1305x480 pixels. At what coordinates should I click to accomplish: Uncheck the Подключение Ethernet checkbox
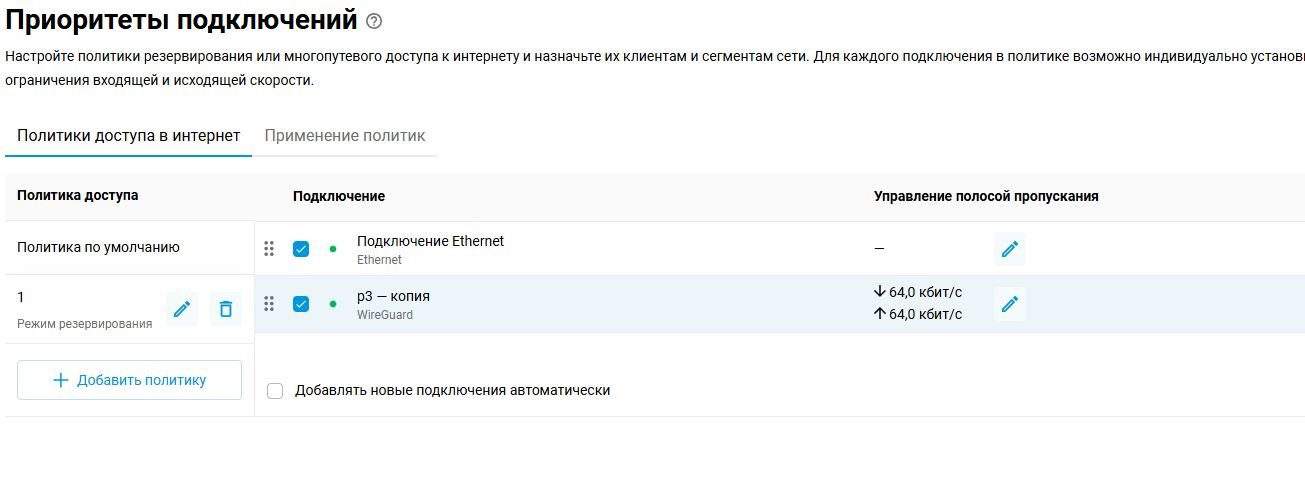coord(301,249)
